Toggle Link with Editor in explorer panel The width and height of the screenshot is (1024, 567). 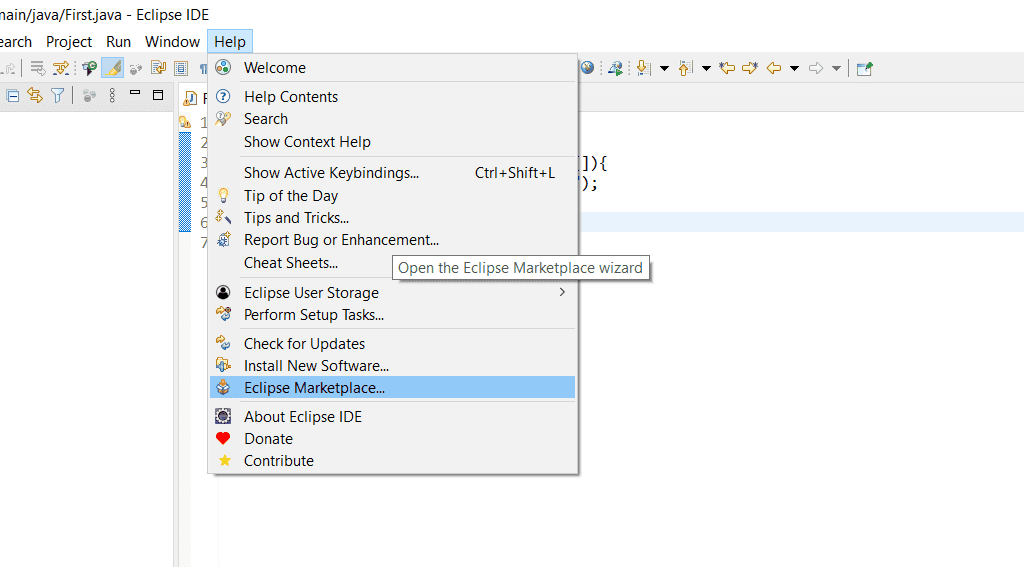[x=35, y=96]
